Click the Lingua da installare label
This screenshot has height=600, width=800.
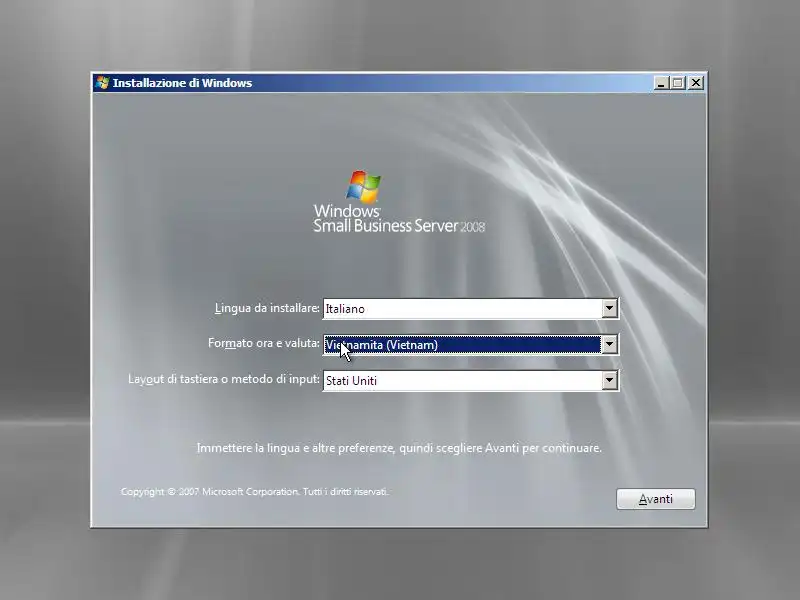pyautogui.click(x=267, y=308)
